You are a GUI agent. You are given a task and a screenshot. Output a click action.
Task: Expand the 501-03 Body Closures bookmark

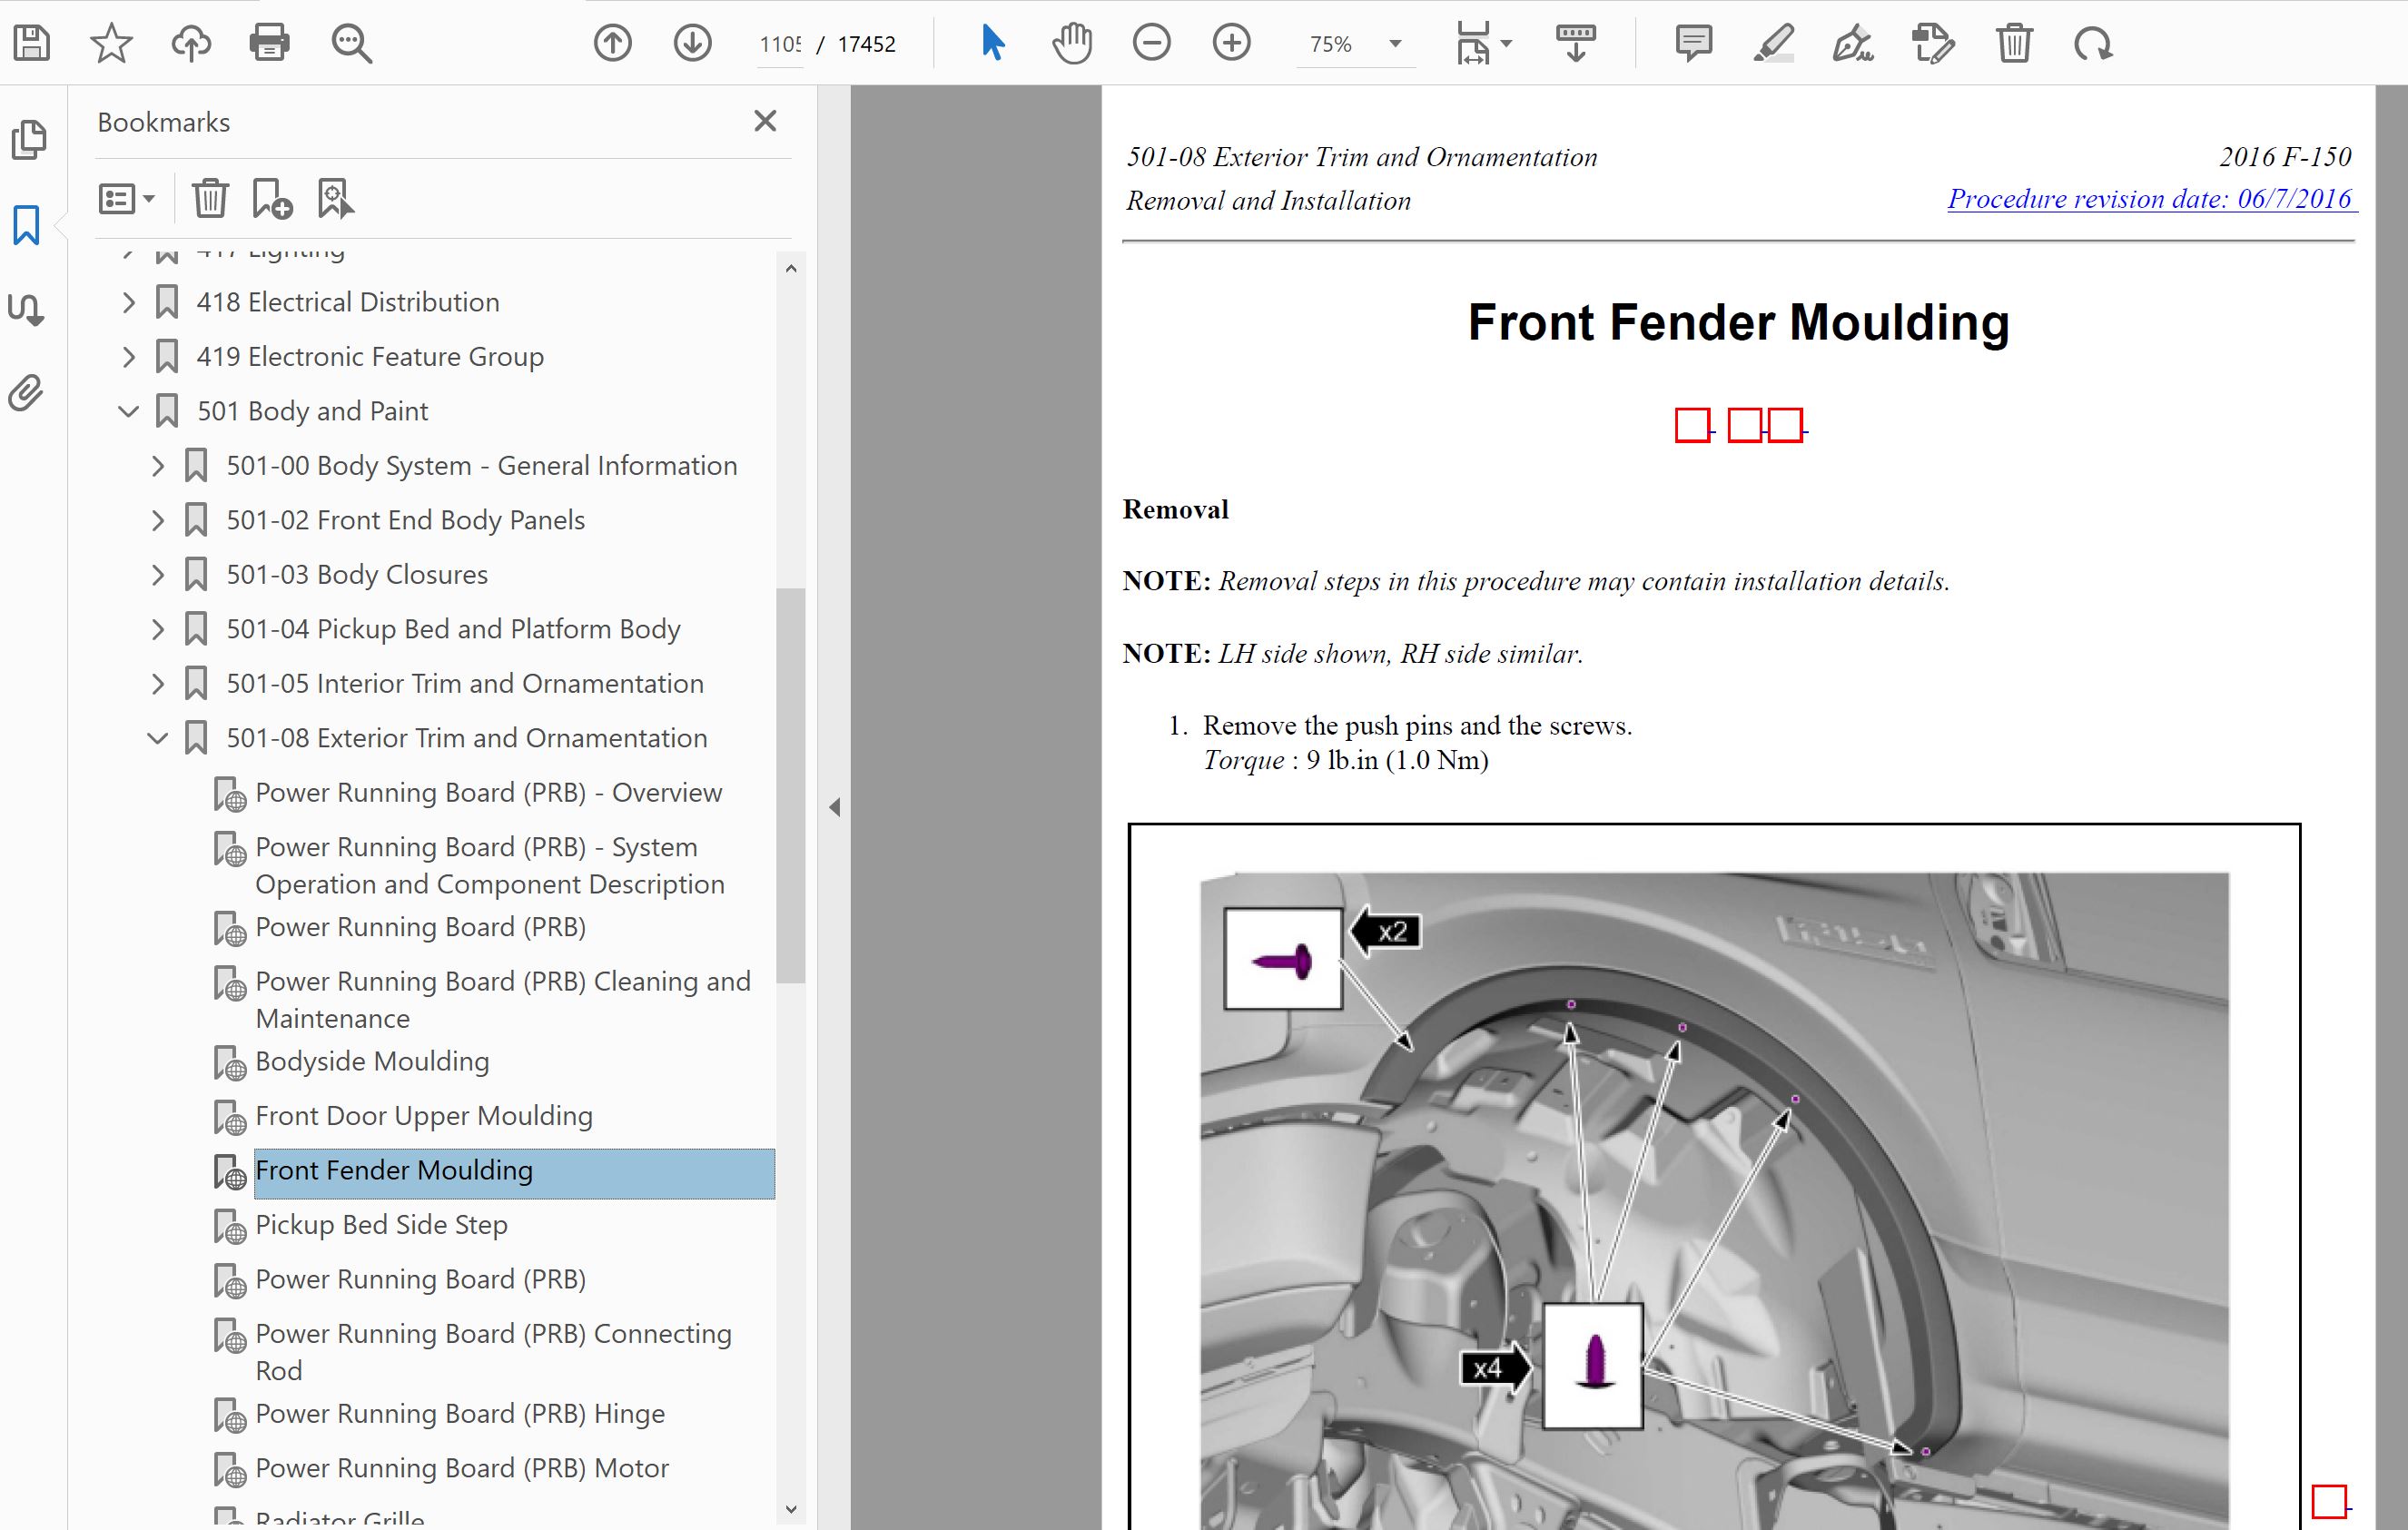click(x=158, y=575)
